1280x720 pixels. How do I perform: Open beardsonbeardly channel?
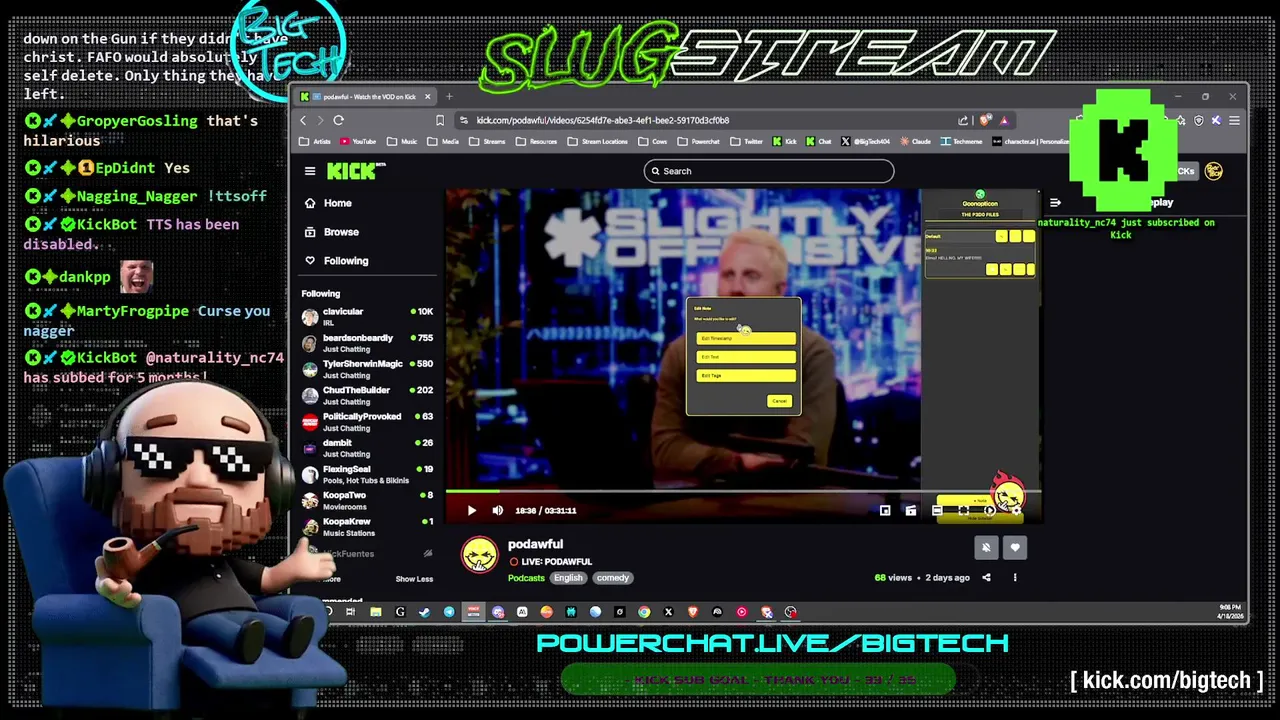click(x=368, y=343)
